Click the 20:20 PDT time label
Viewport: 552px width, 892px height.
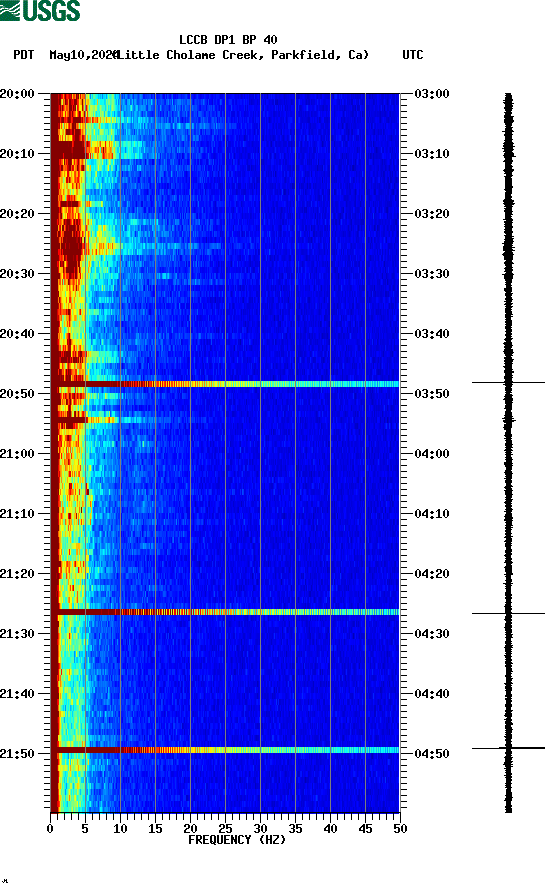click(x=17, y=214)
